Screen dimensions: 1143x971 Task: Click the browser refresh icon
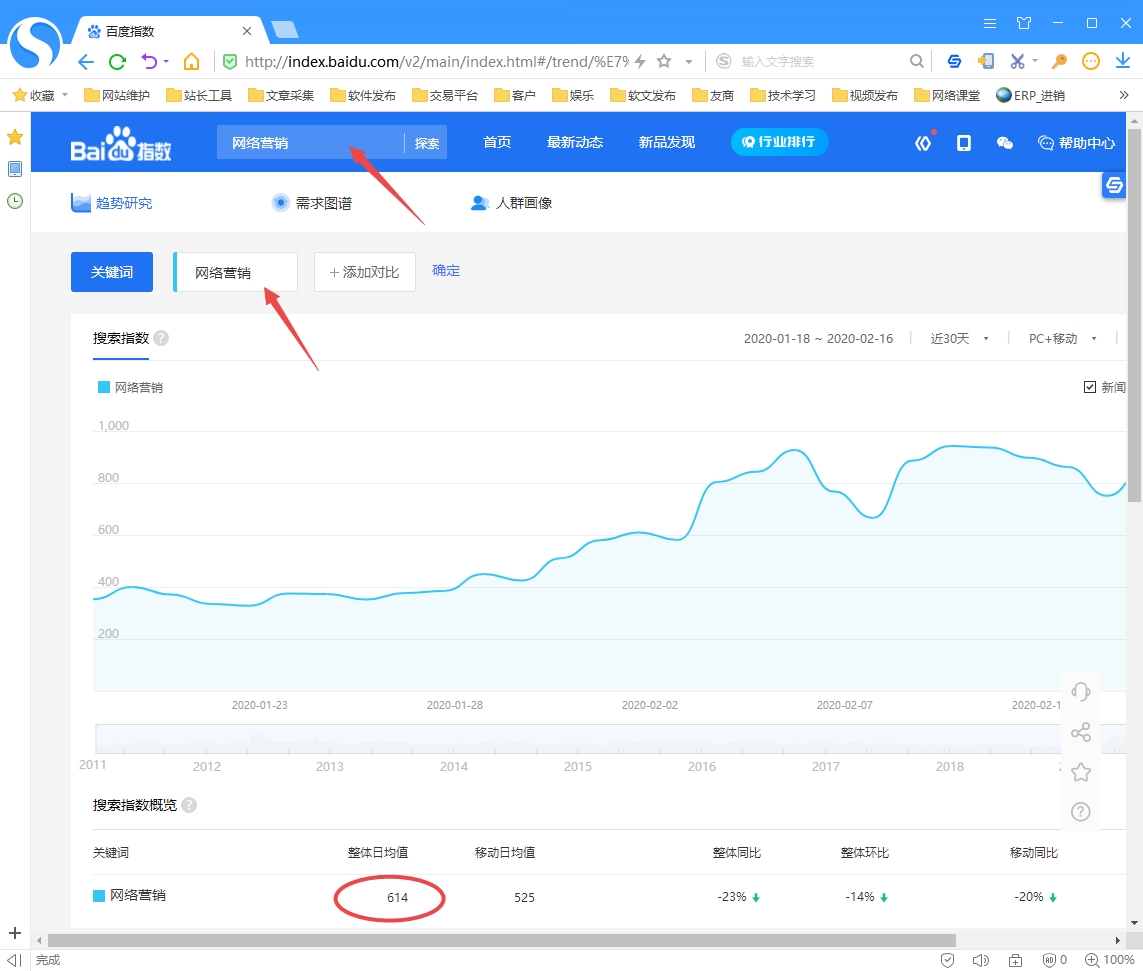117,62
